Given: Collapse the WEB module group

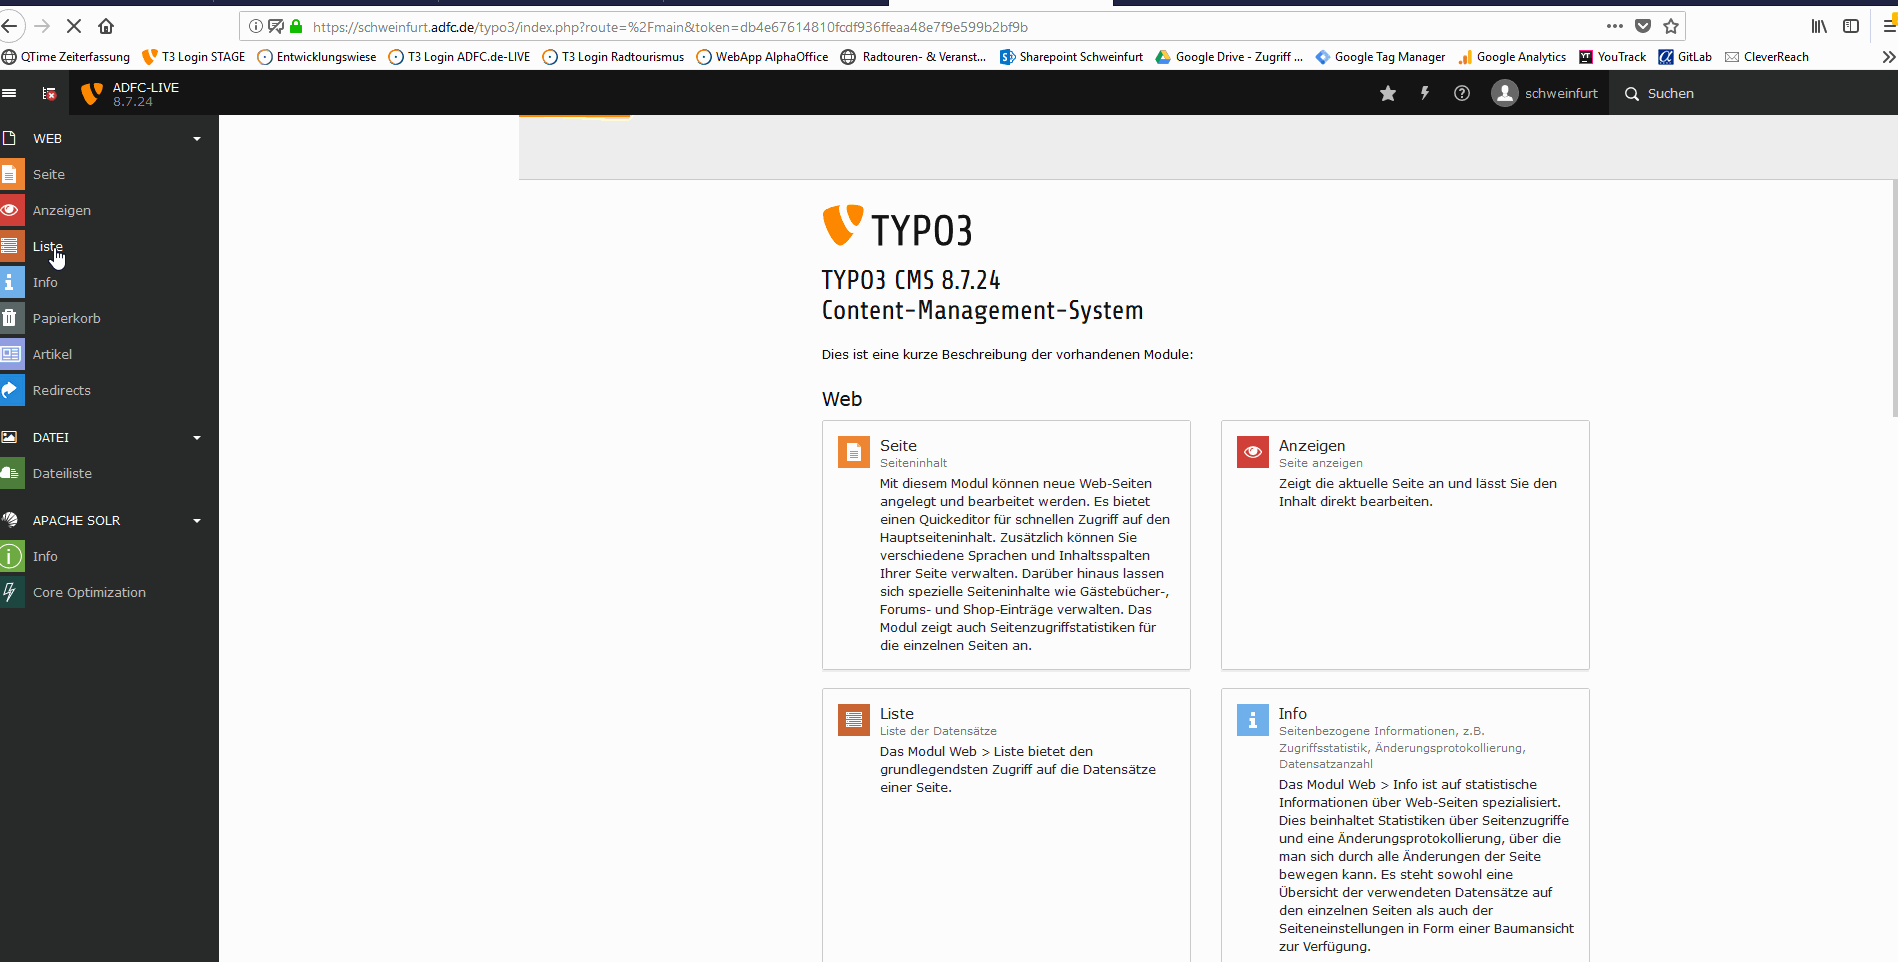Looking at the screenshot, I should [197, 139].
